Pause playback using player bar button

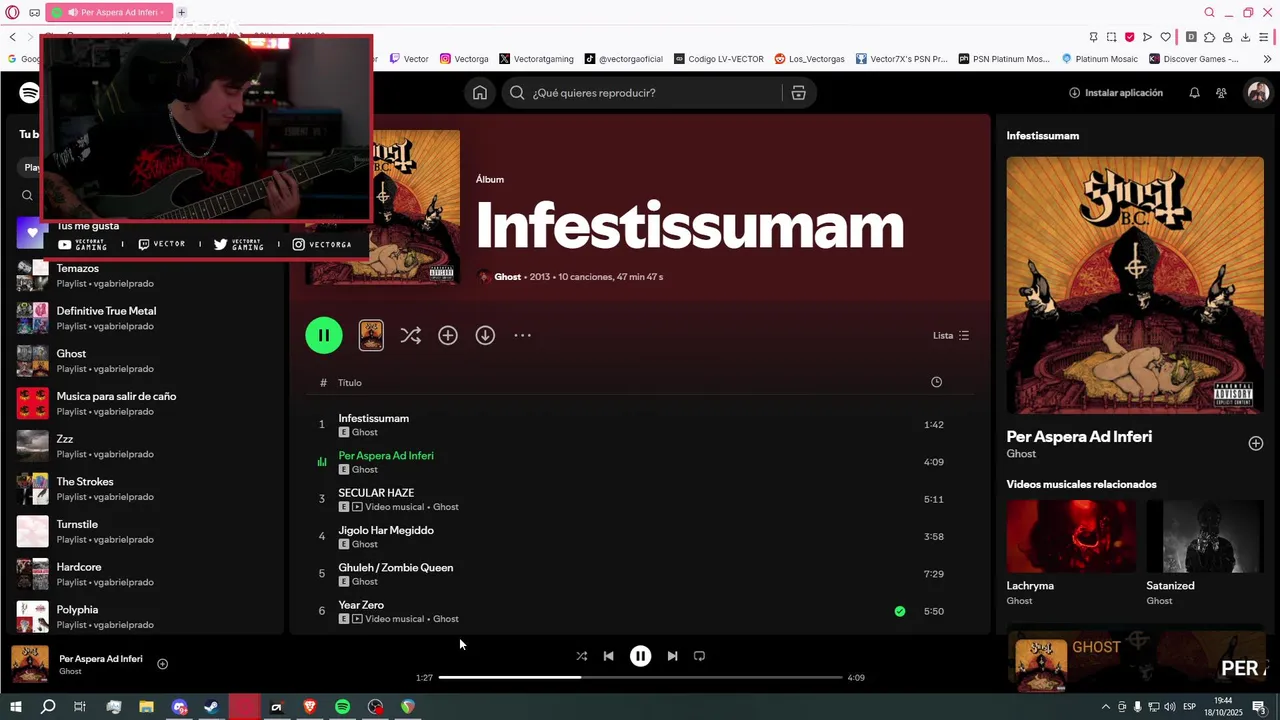[640, 656]
